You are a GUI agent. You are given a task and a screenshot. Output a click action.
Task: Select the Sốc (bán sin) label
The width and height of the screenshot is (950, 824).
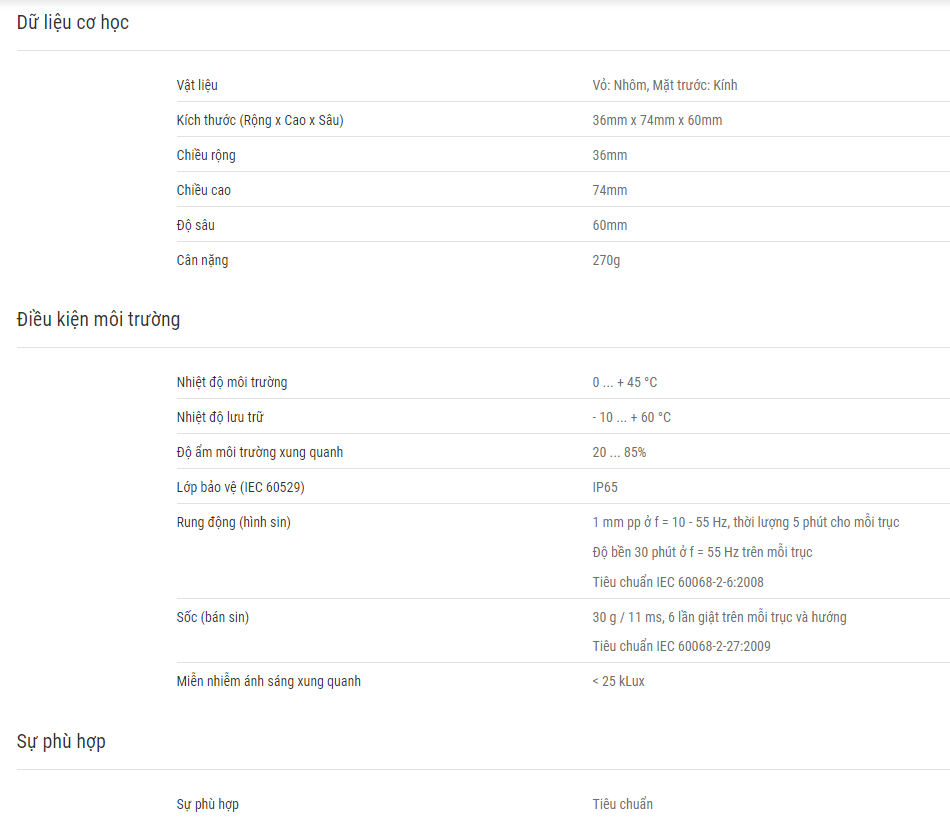coord(213,617)
